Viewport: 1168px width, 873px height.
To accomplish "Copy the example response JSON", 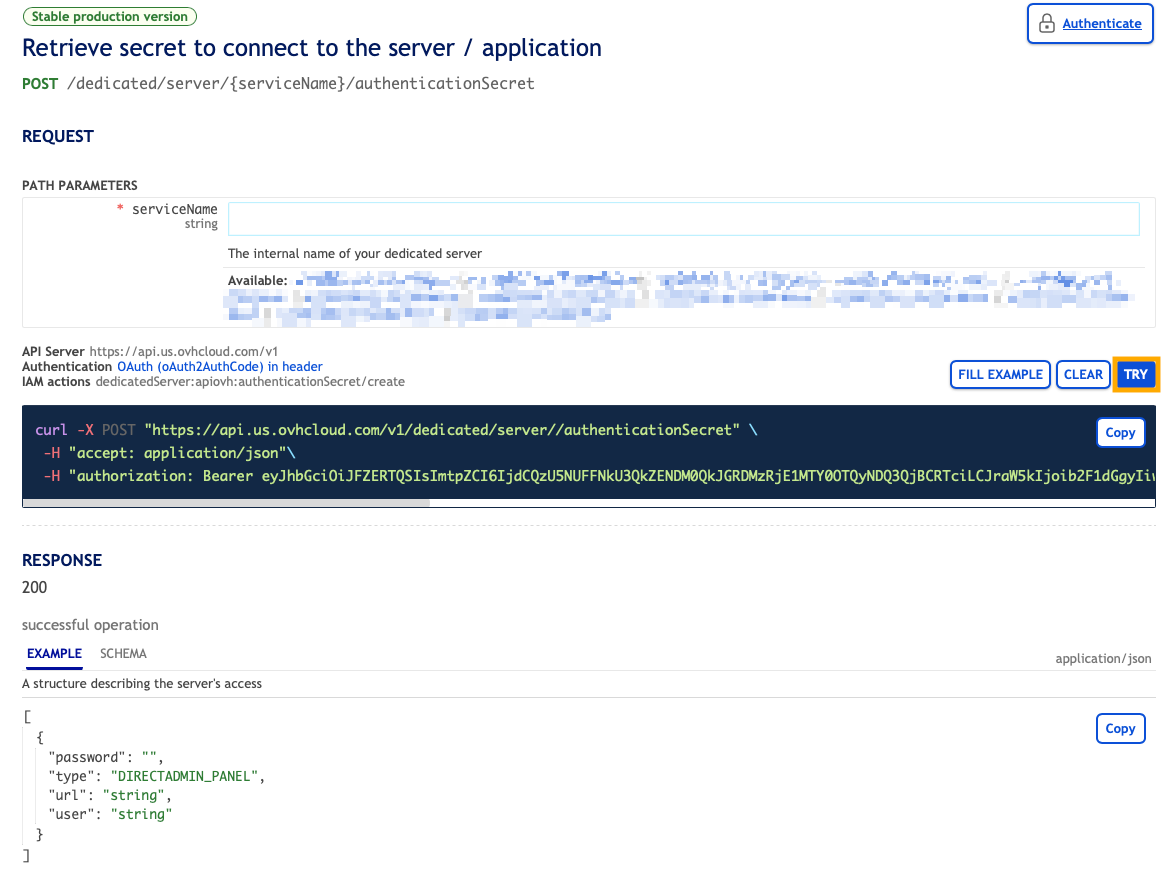I will [x=1120, y=728].
